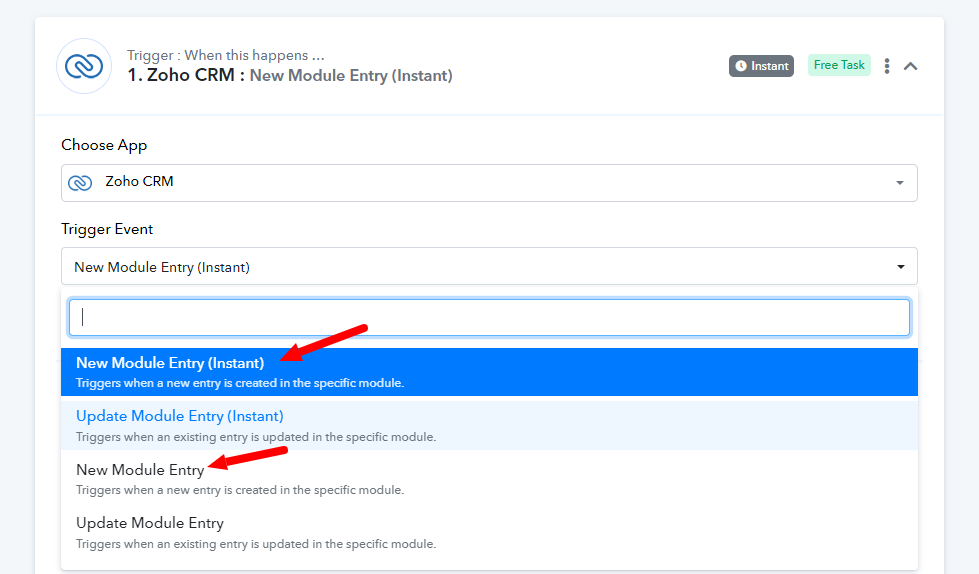
Task: Click the Instant badge
Action: (761, 66)
